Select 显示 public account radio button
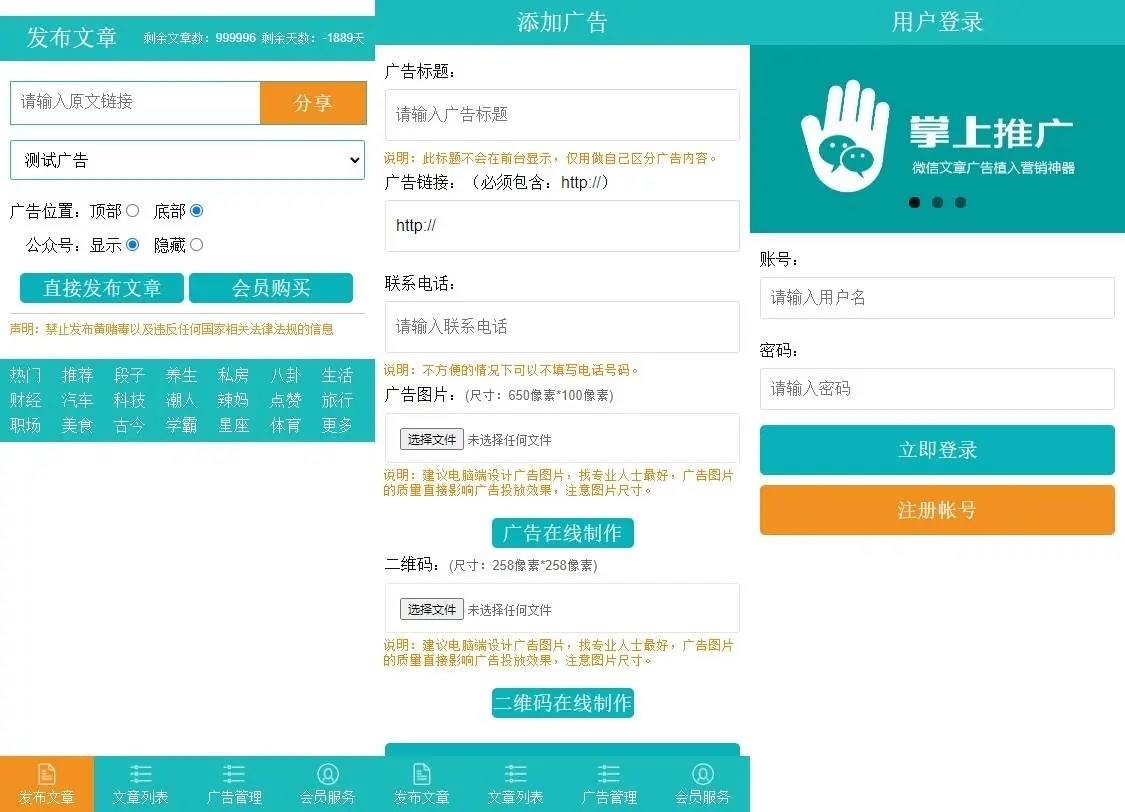 coord(133,245)
